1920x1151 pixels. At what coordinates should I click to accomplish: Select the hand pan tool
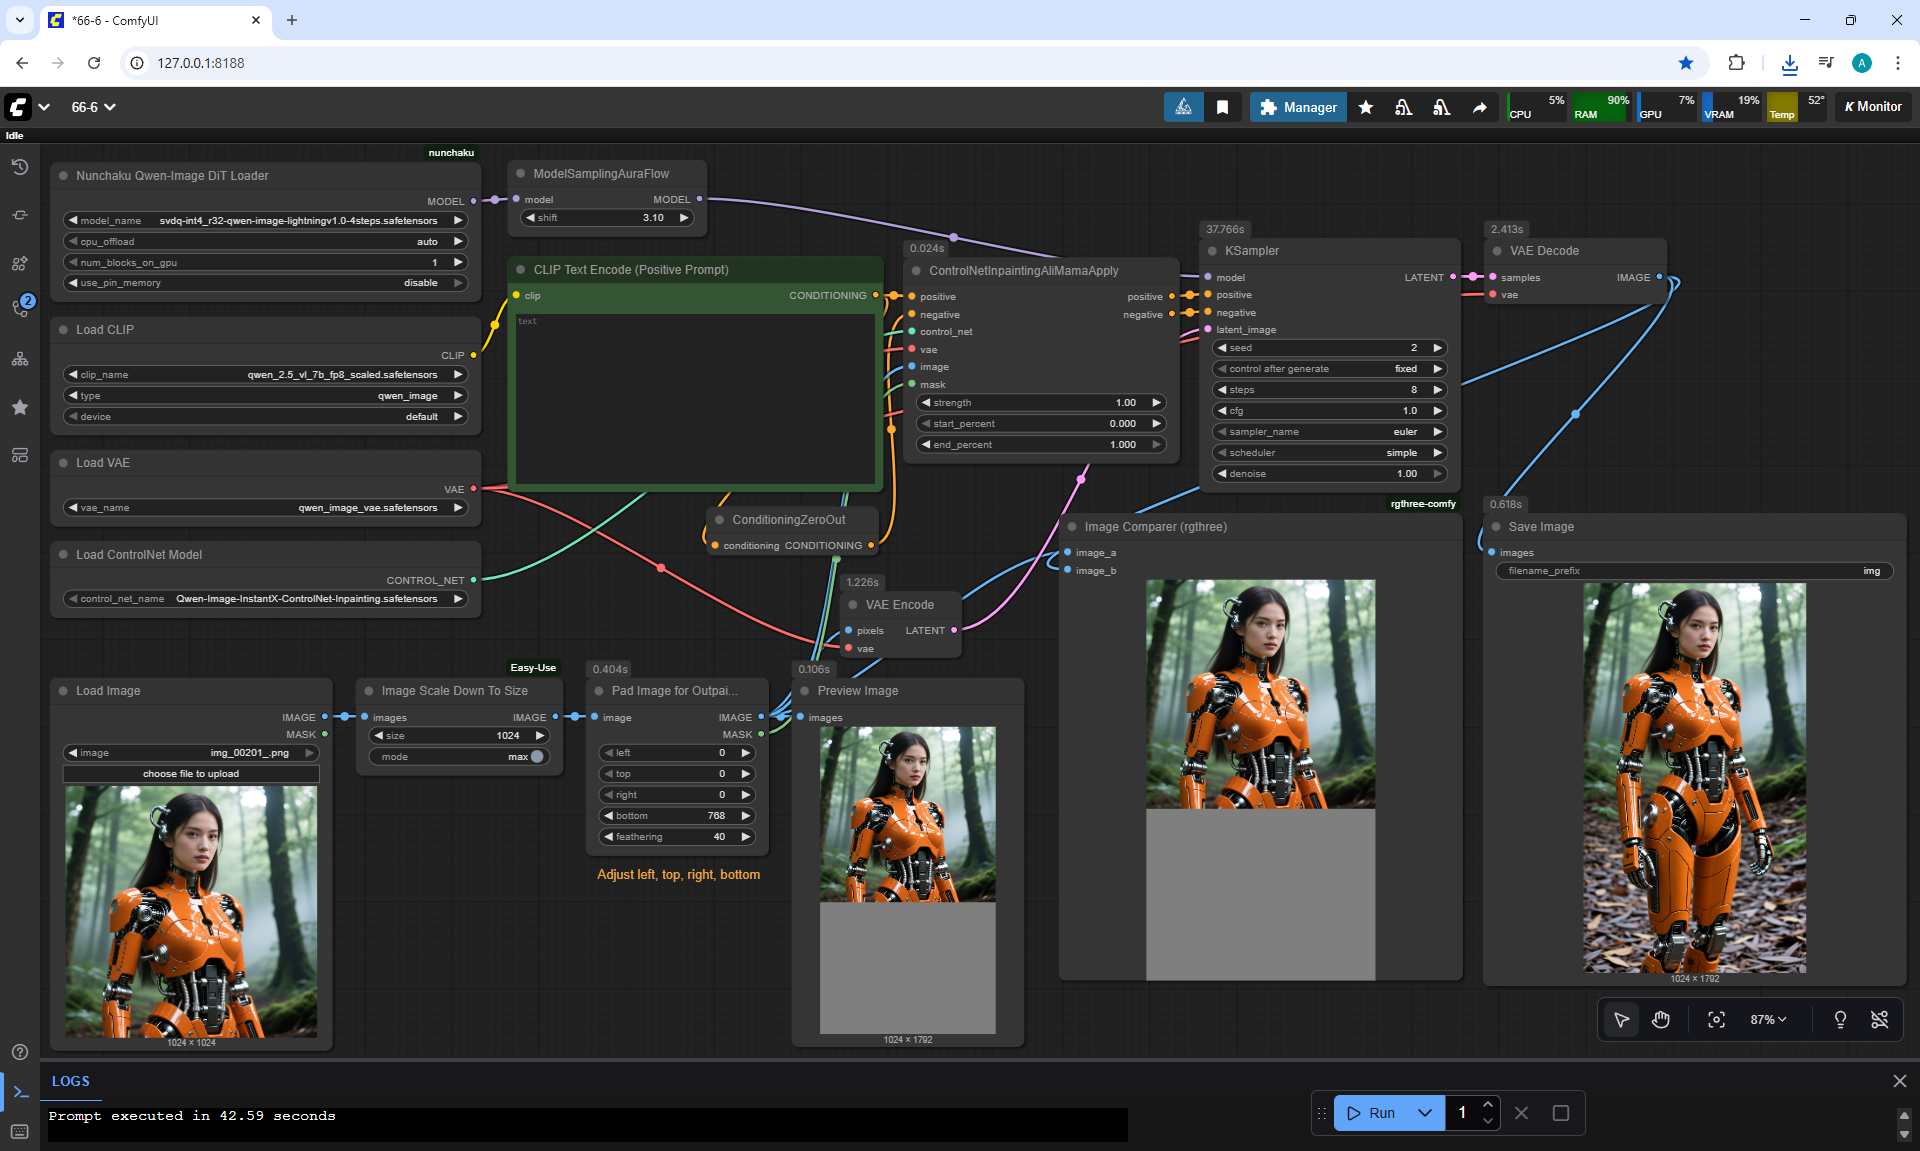[1661, 1019]
